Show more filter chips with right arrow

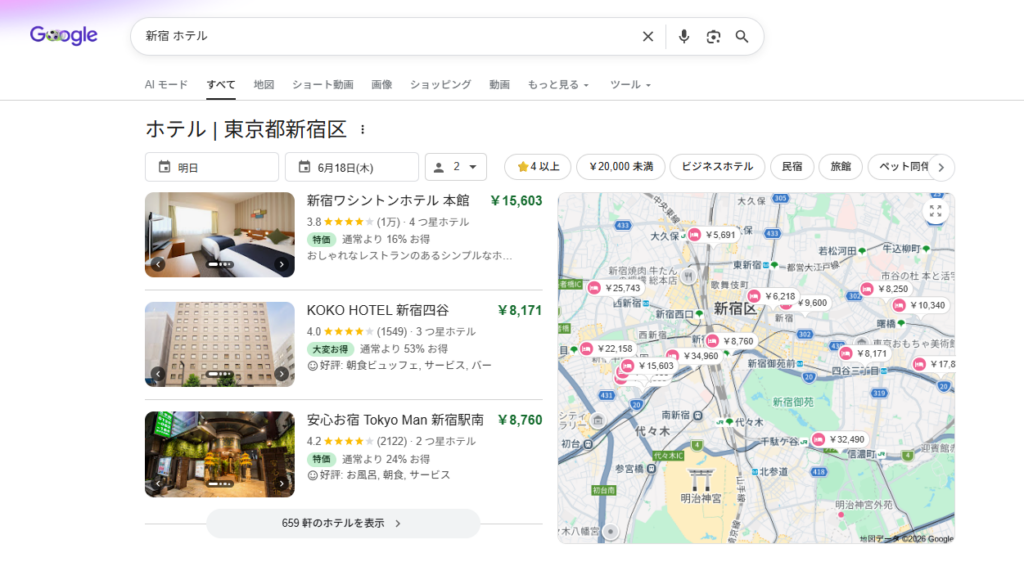[941, 167]
